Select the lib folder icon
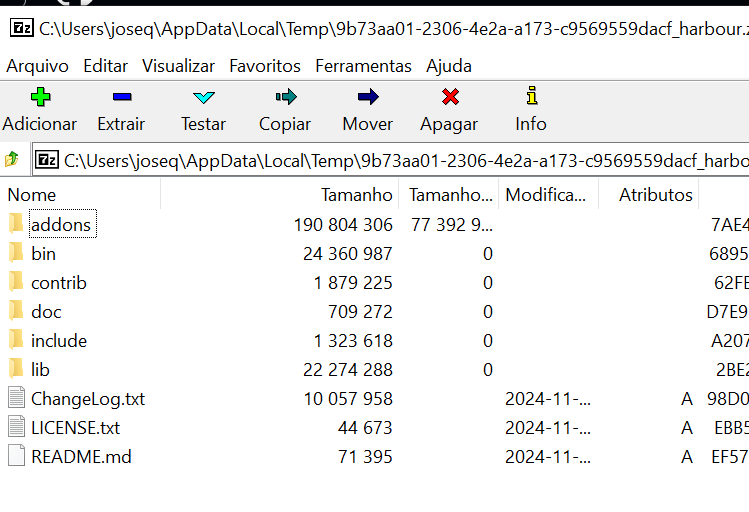 [16, 369]
